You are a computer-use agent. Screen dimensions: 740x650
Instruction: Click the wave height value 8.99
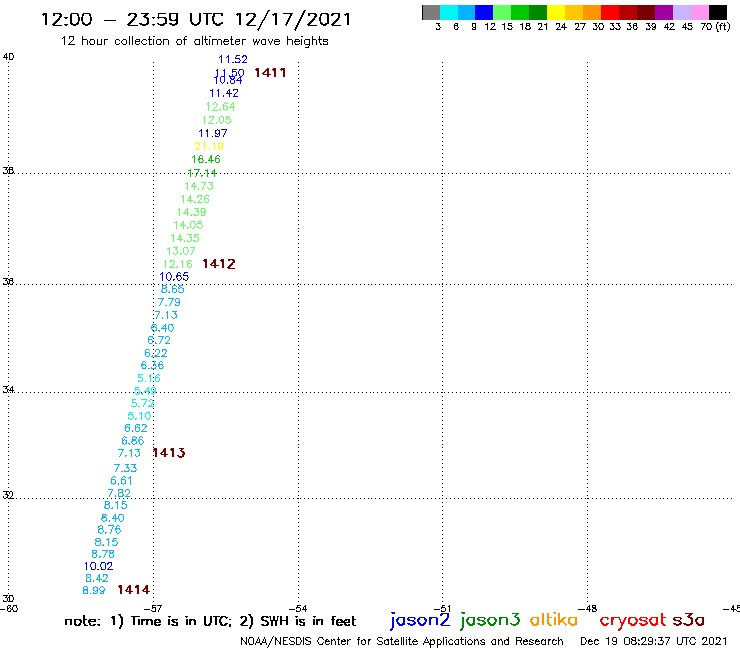[94, 590]
